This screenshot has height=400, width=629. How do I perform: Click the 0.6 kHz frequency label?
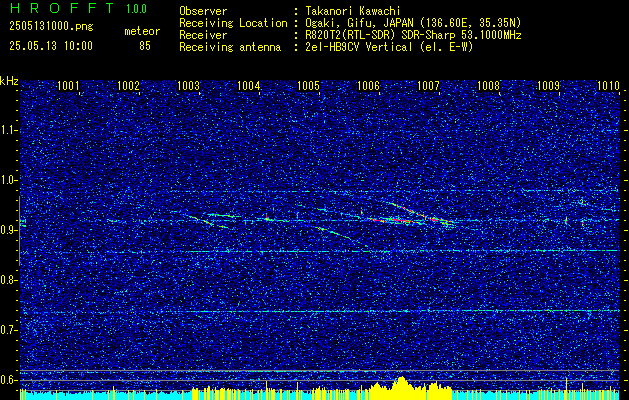9,380
